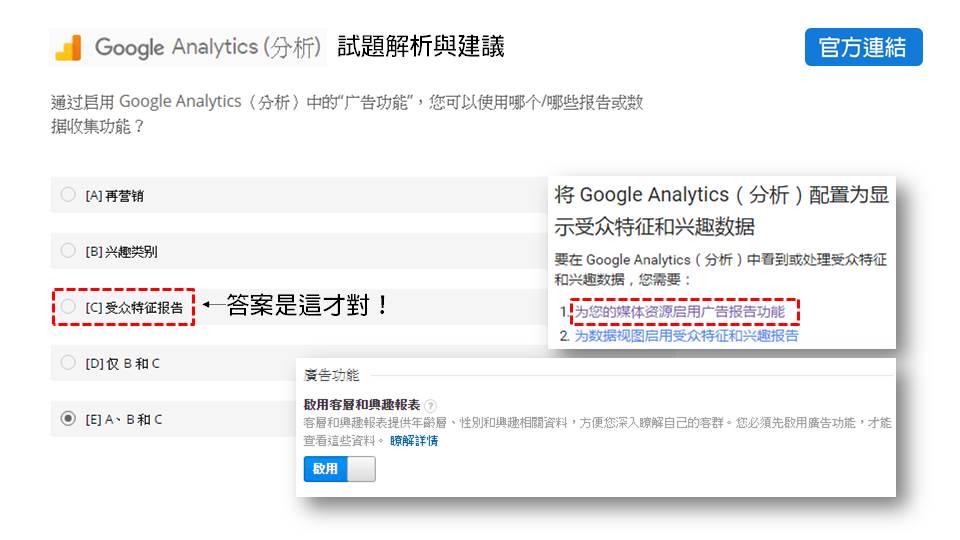Image resolution: width=960 pixels, height=540 pixels.
Task: Choose radio option [C] 受众特征报告
Action: click(x=68, y=307)
